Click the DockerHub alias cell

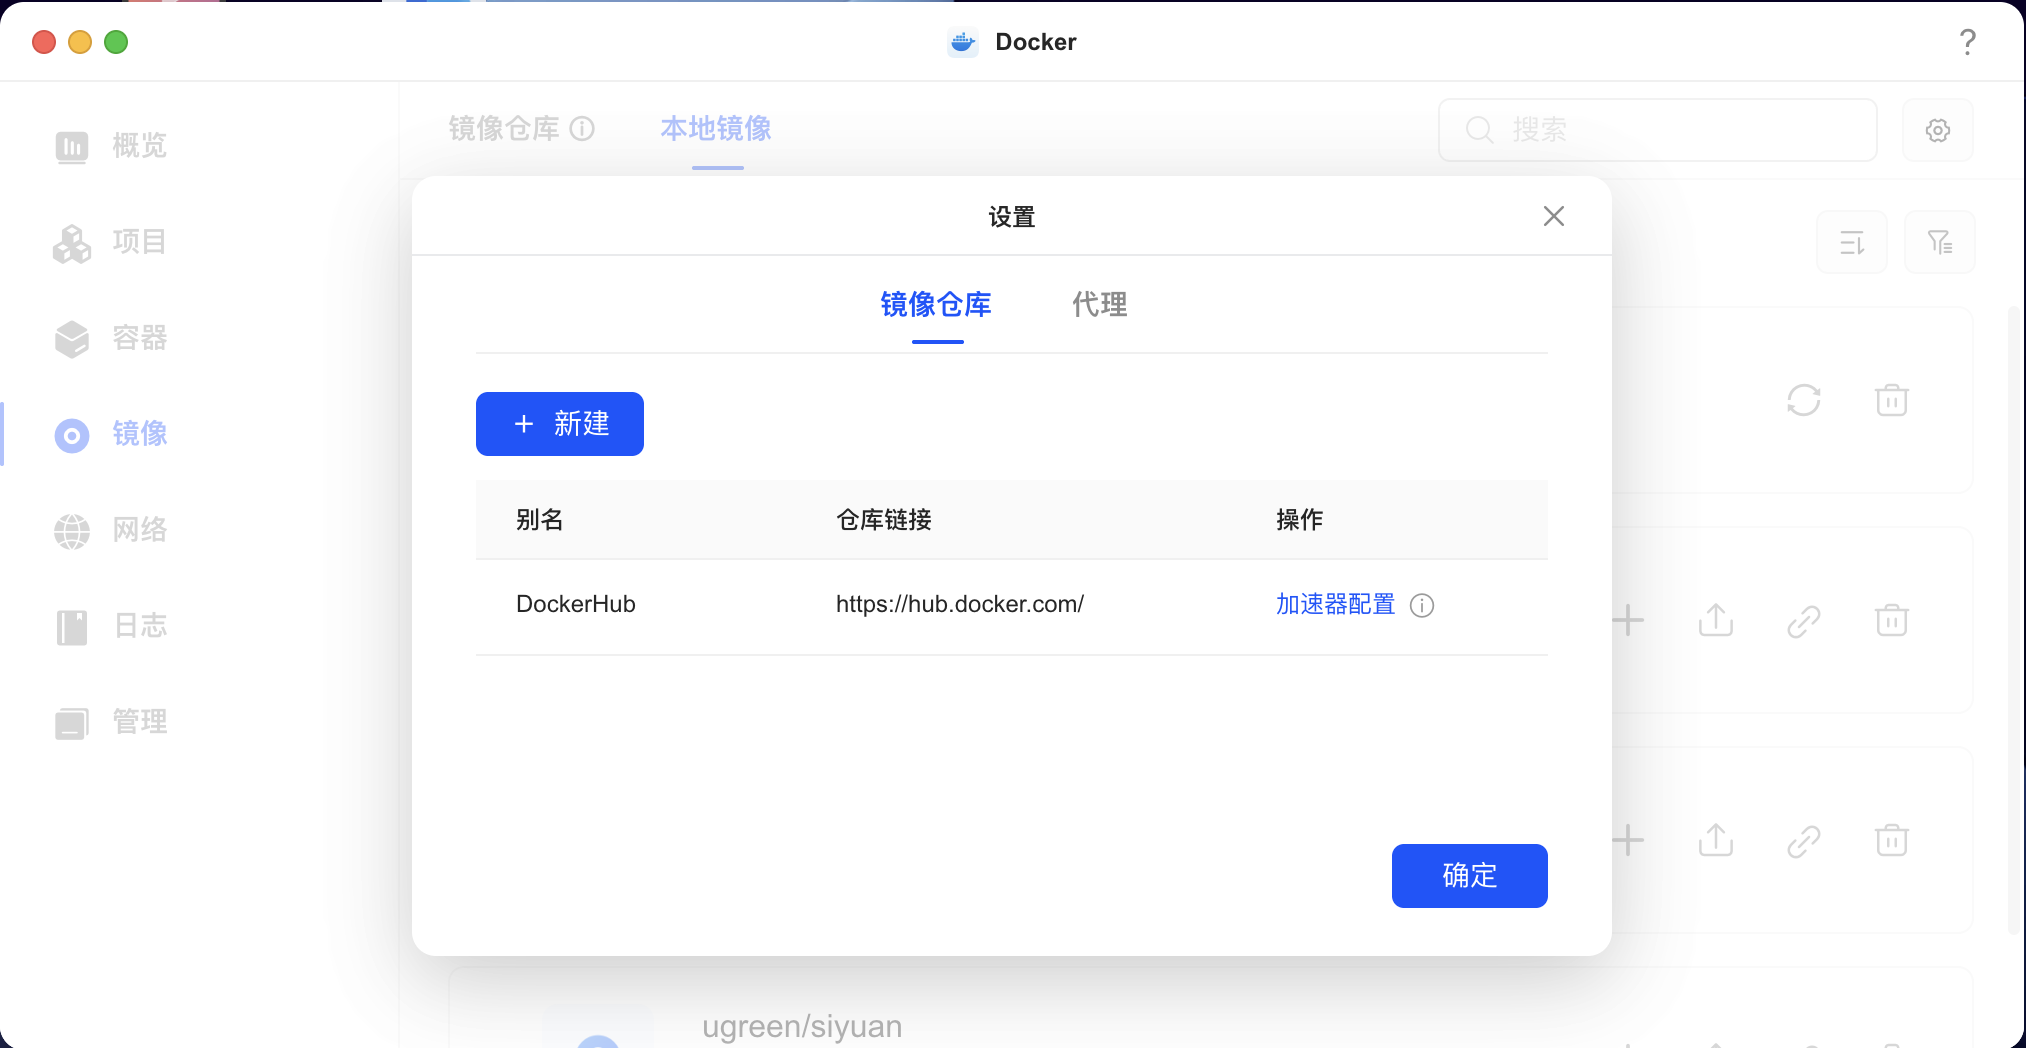pos(576,604)
